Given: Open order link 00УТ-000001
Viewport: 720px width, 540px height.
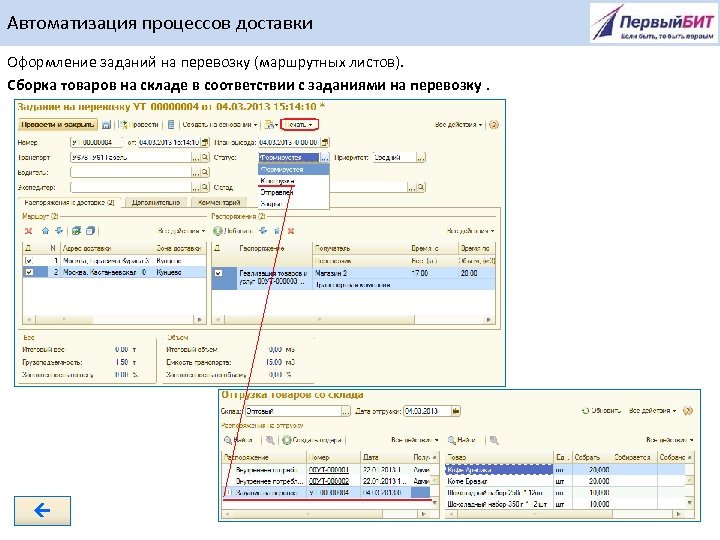Looking at the screenshot, I should [329, 470].
